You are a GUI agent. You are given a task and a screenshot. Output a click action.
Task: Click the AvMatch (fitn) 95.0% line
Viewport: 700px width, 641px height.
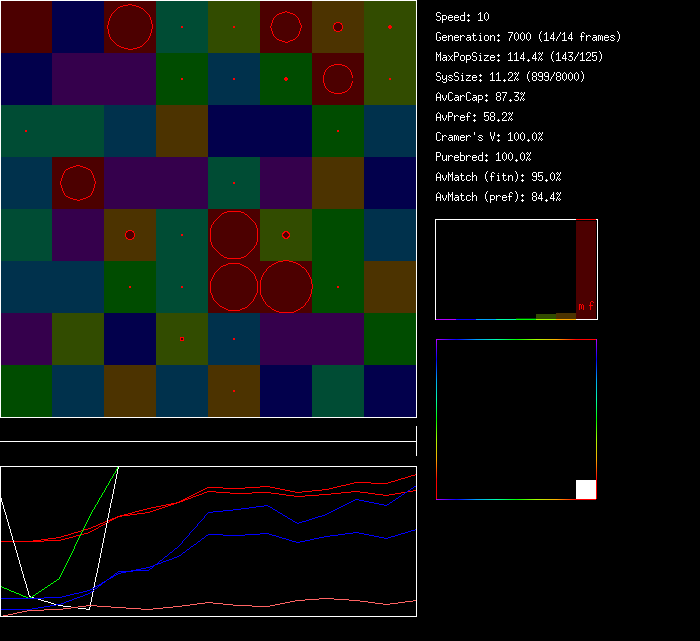coord(499,177)
